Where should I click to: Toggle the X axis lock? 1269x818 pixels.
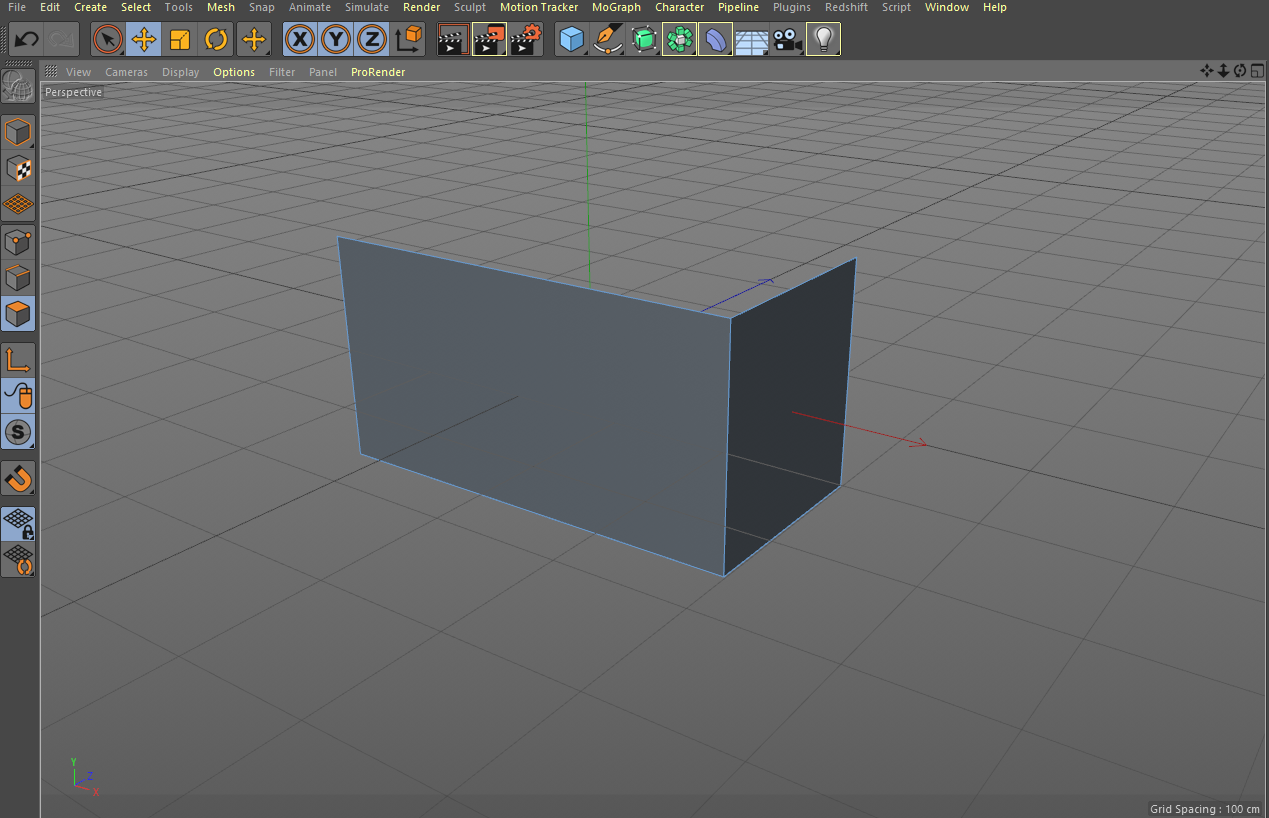point(300,40)
